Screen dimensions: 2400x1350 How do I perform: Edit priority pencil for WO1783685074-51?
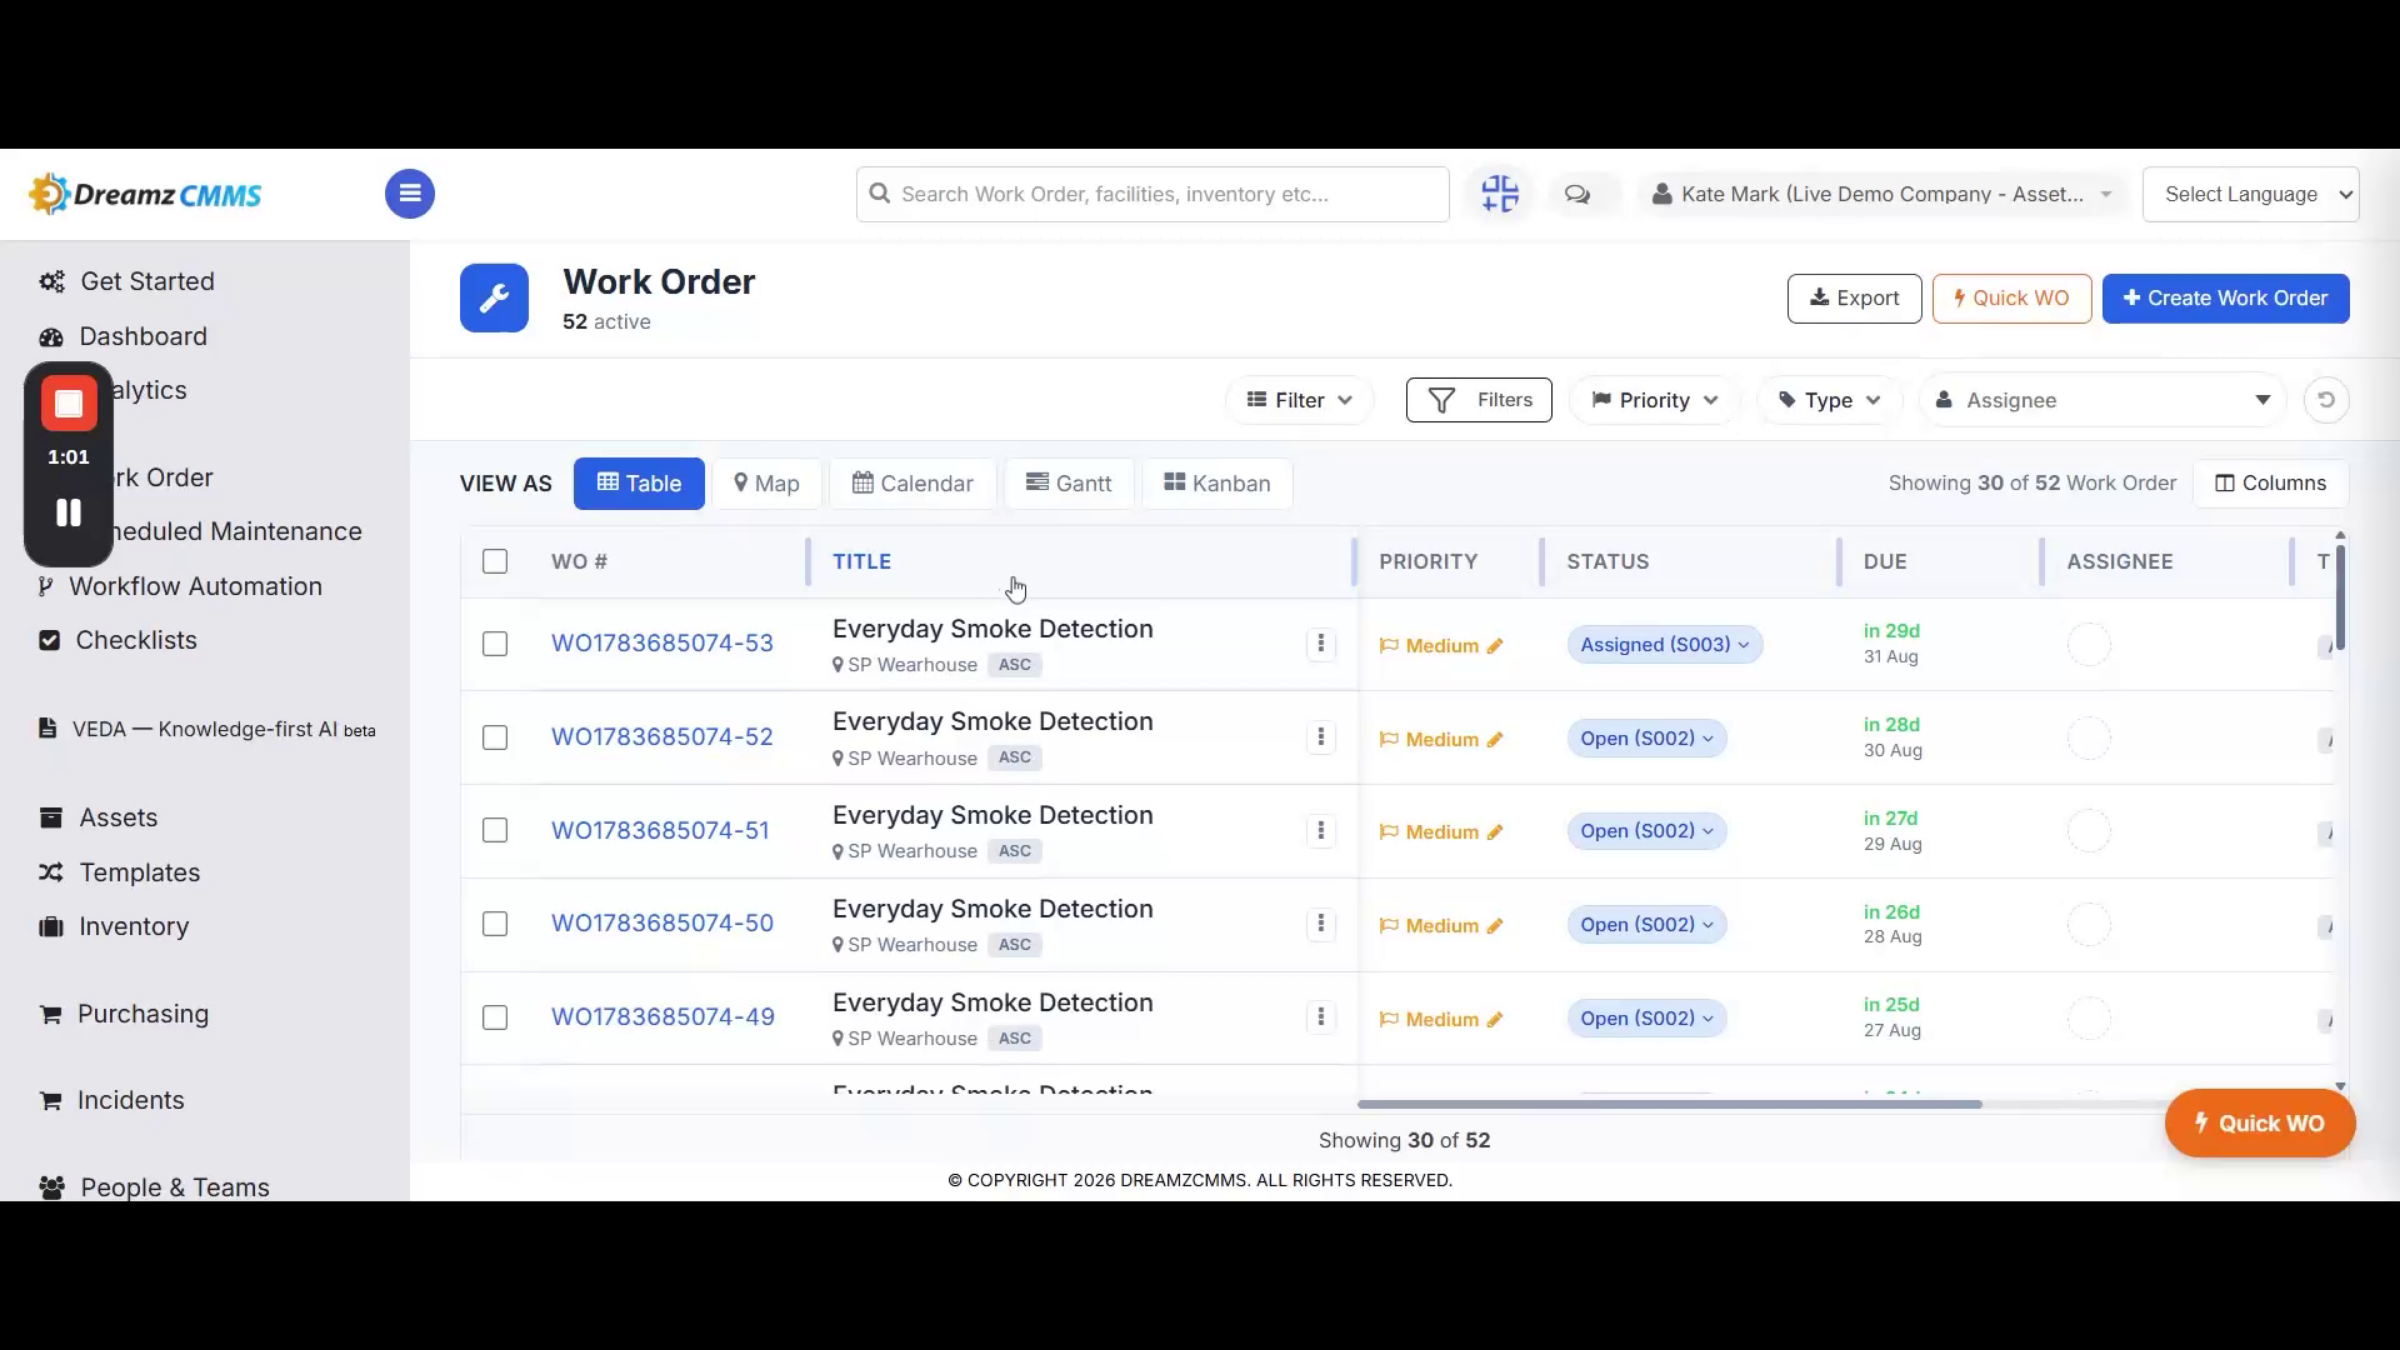click(1495, 832)
